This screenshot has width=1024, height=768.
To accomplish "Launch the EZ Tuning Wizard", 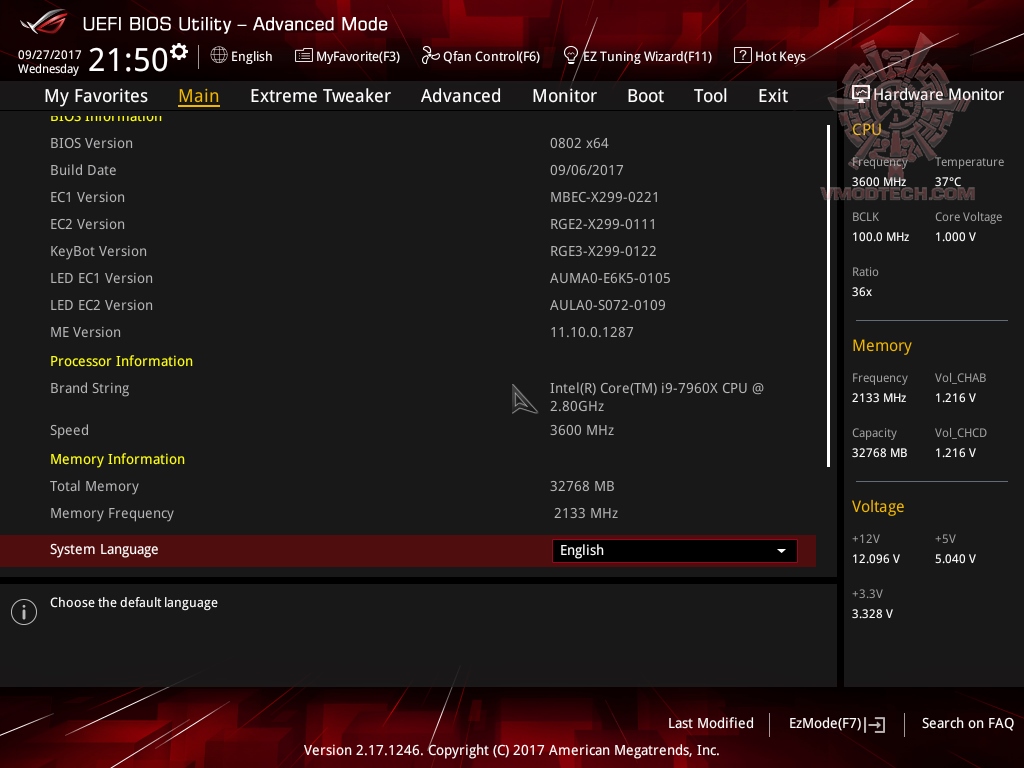I will (x=570, y=56).
